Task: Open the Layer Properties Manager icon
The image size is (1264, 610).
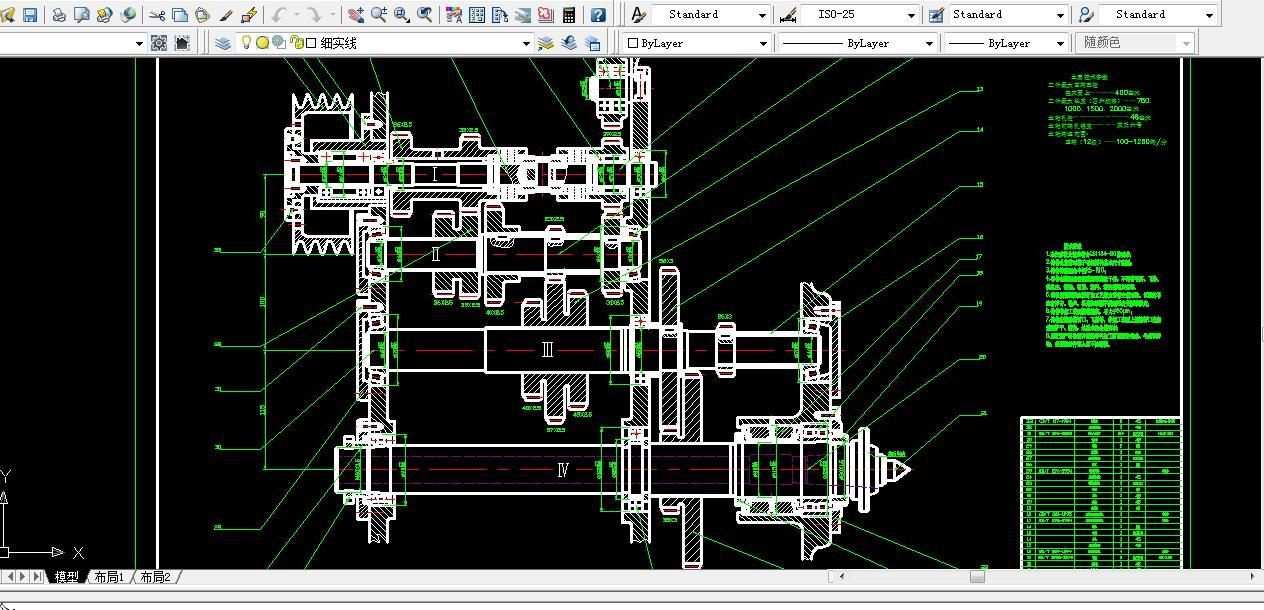Action: click(x=223, y=43)
